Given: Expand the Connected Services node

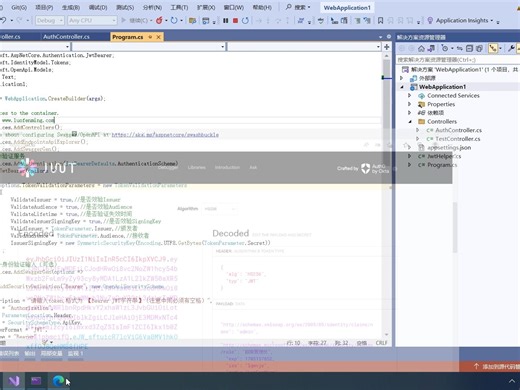Looking at the screenshot, I should (x=410, y=96).
